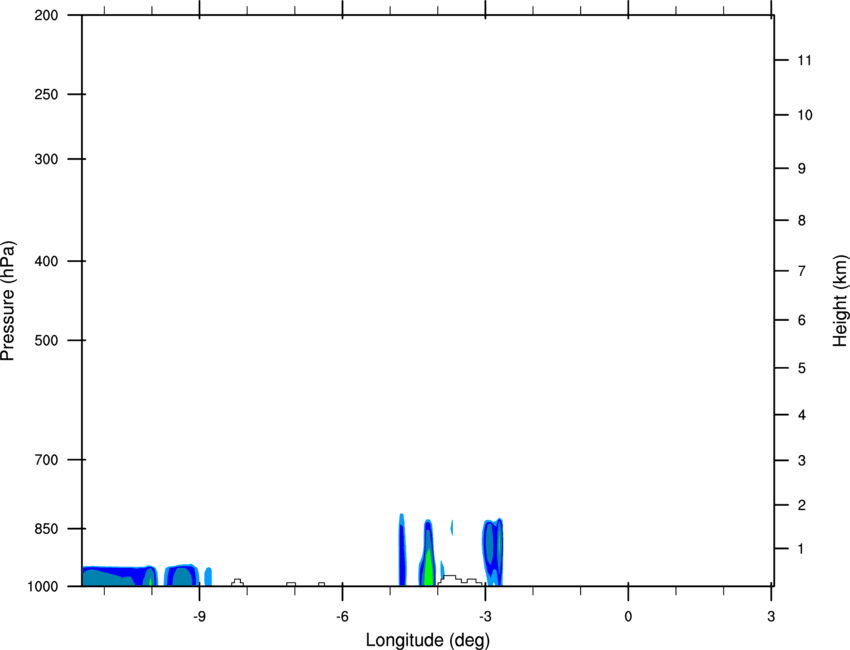Click the Pressure (hPa) axis title
850x650 pixels.
[8, 301]
